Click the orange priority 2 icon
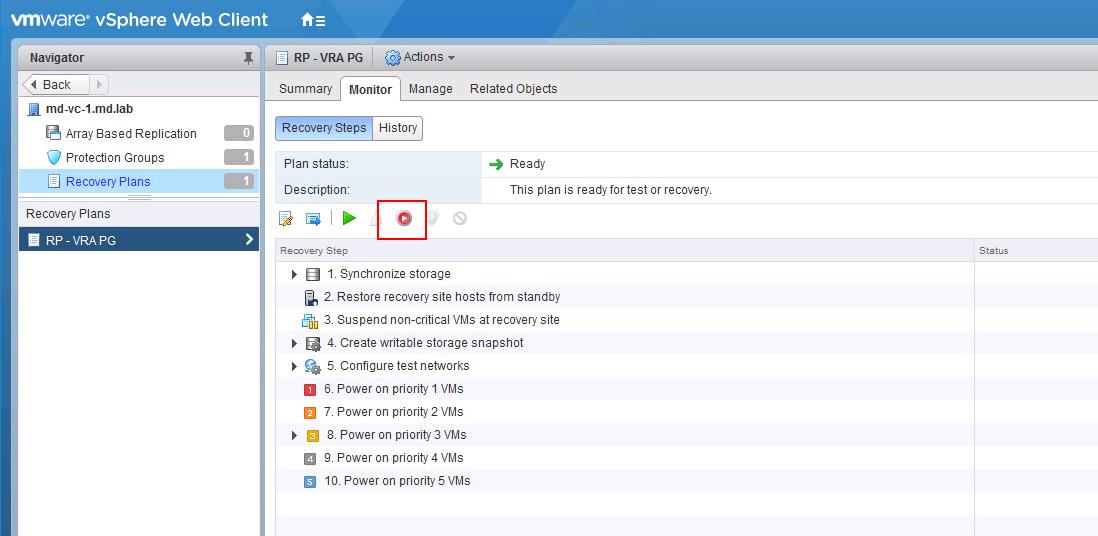The height and width of the screenshot is (536, 1098). click(310, 413)
